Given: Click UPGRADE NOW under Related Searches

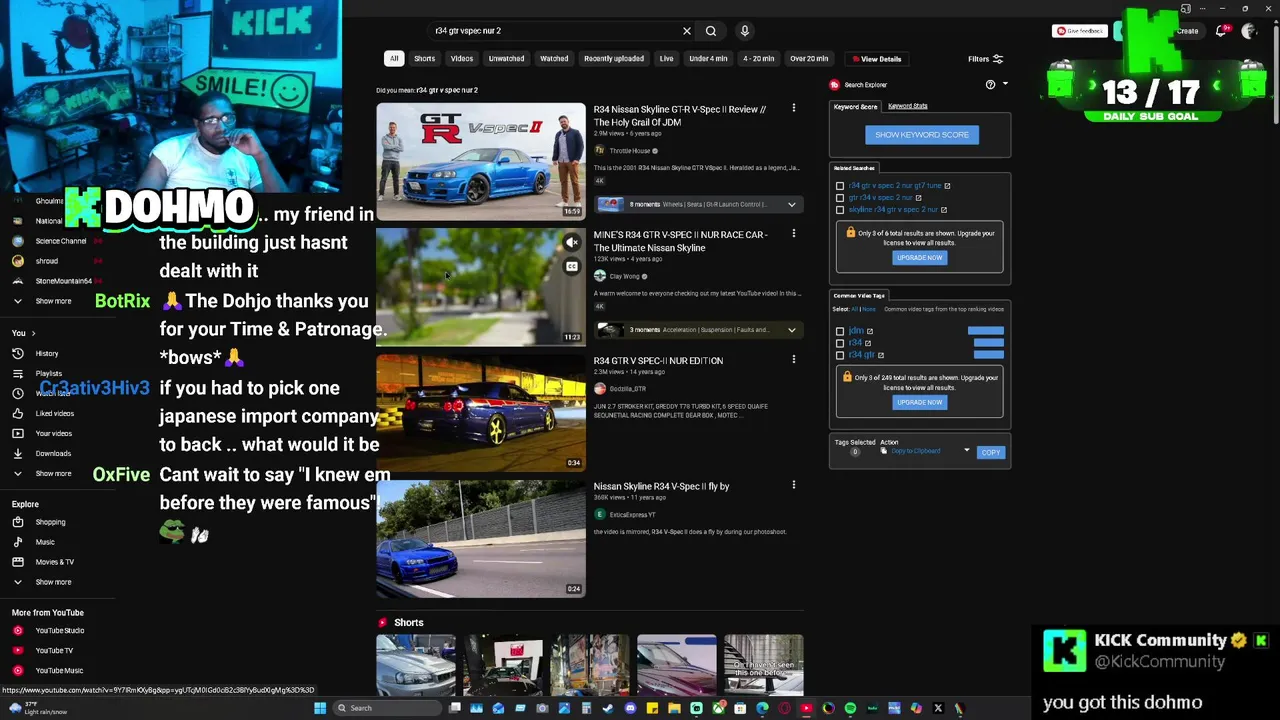Looking at the screenshot, I should click(x=919, y=258).
